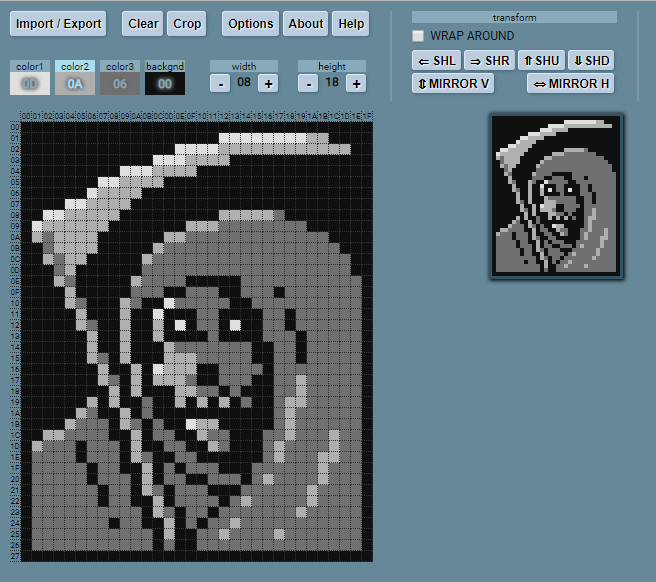Flip sprite with MIRROR H button
The image size is (656, 582).
[x=570, y=83]
